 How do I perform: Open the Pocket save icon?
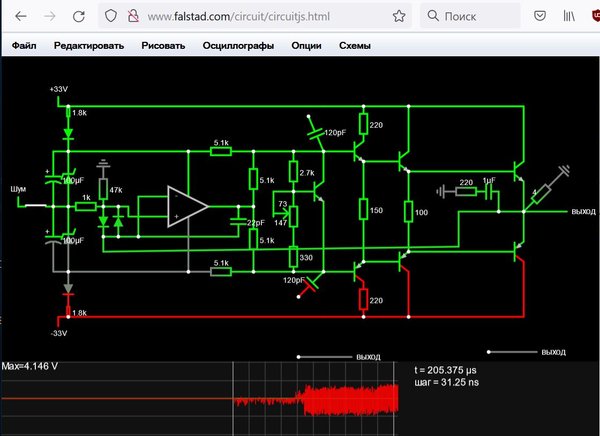(540, 16)
